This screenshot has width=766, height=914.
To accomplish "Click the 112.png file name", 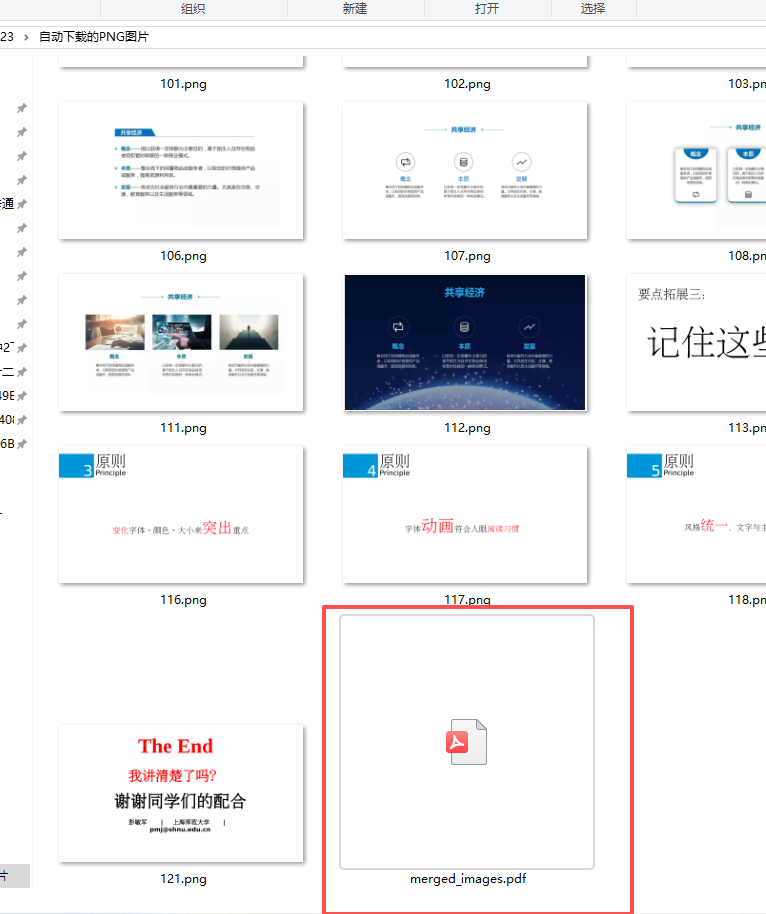I will [467, 428].
